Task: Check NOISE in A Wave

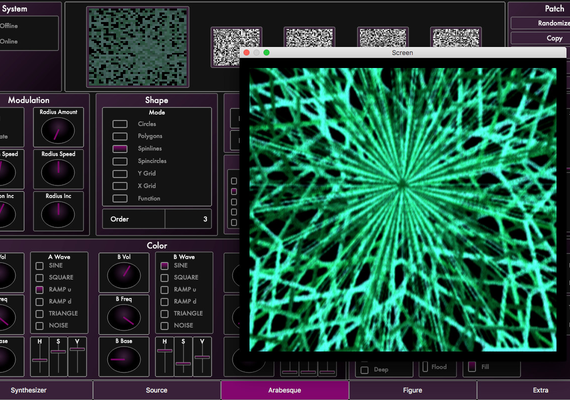Action: point(40,326)
